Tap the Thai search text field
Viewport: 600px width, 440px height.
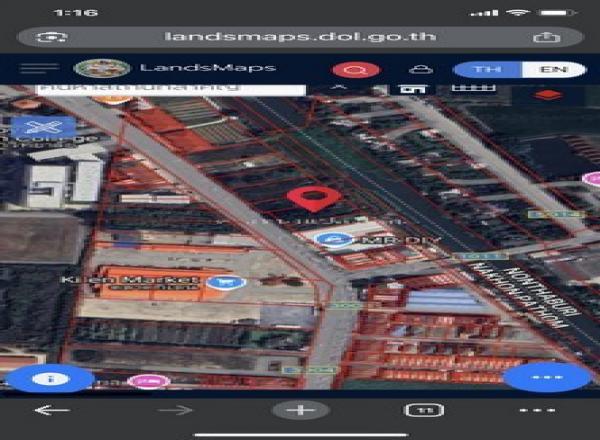click(x=170, y=89)
